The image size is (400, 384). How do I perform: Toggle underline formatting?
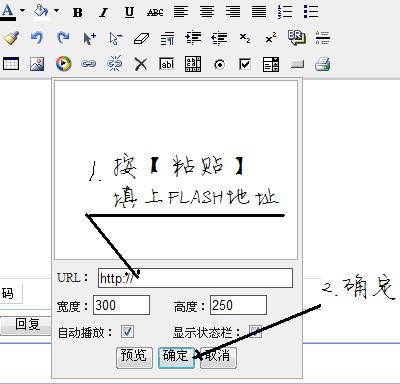pyautogui.click(x=129, y=13)
